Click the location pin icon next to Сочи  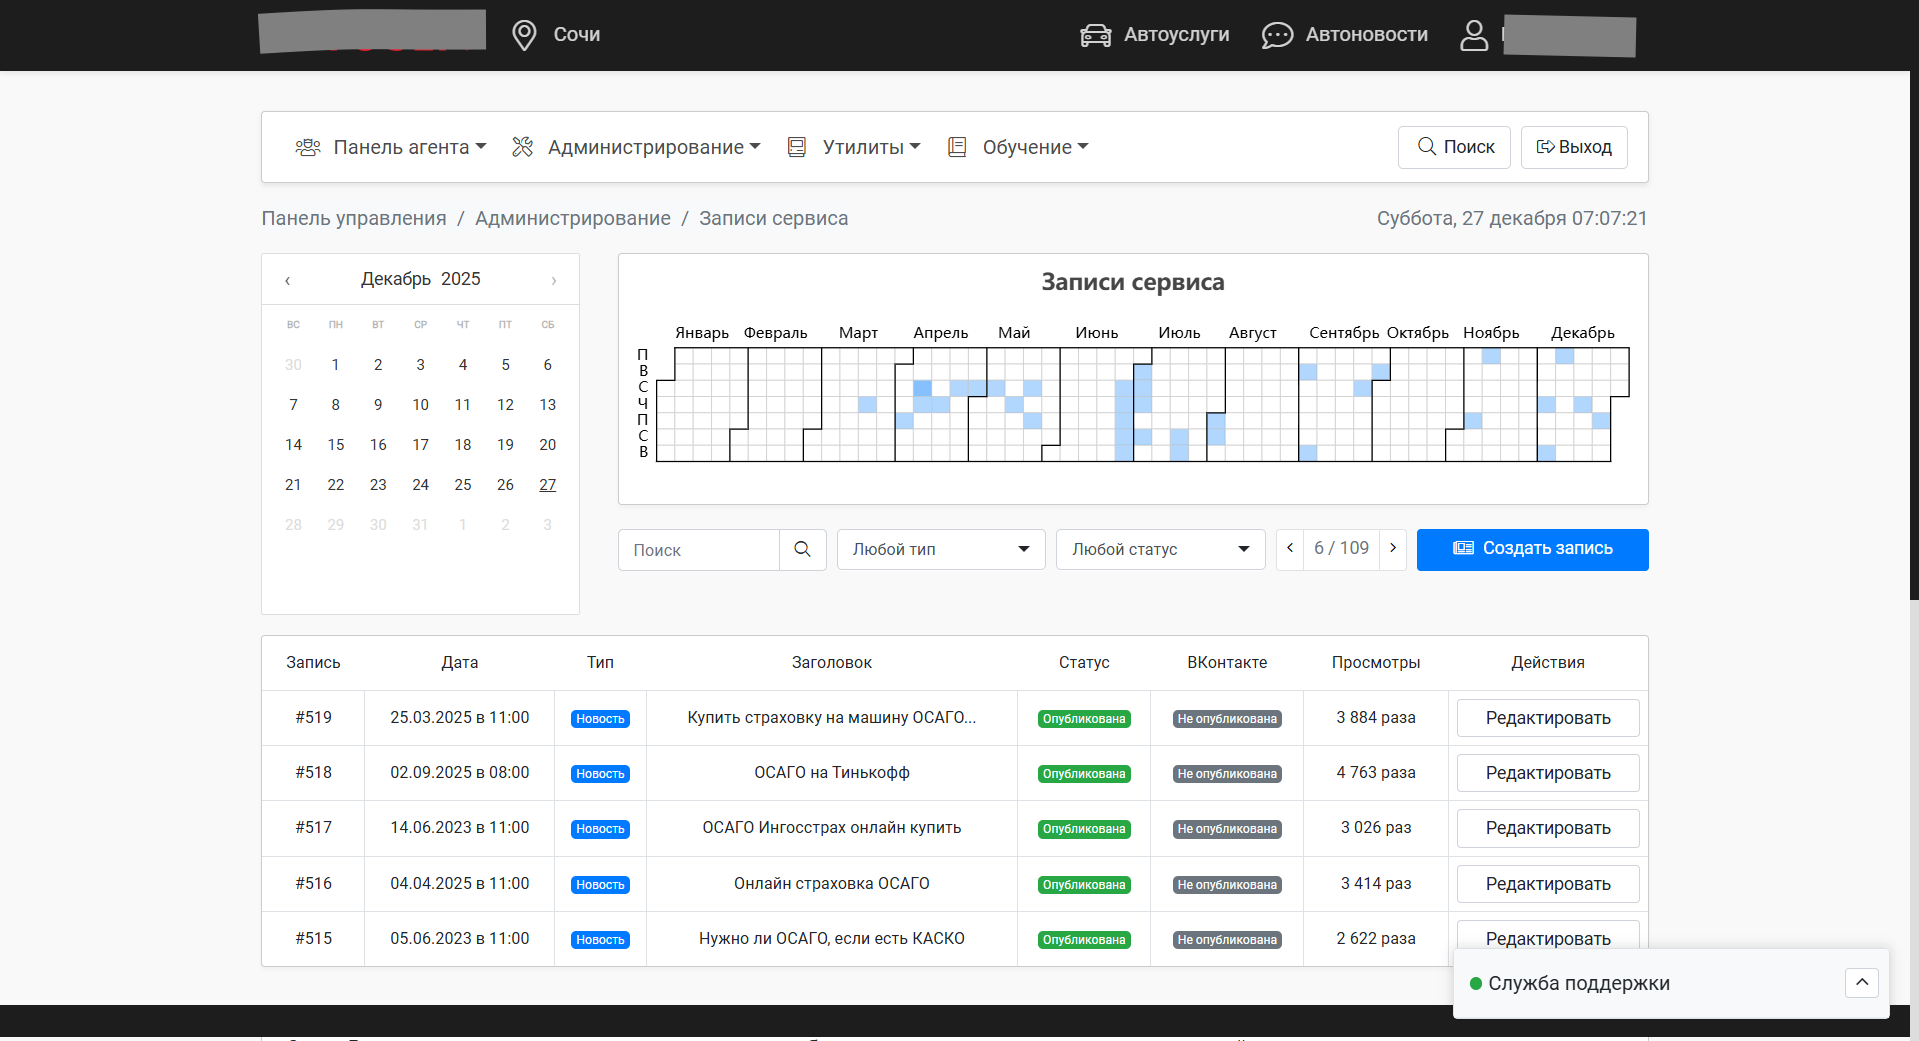[x=524, y=35]
